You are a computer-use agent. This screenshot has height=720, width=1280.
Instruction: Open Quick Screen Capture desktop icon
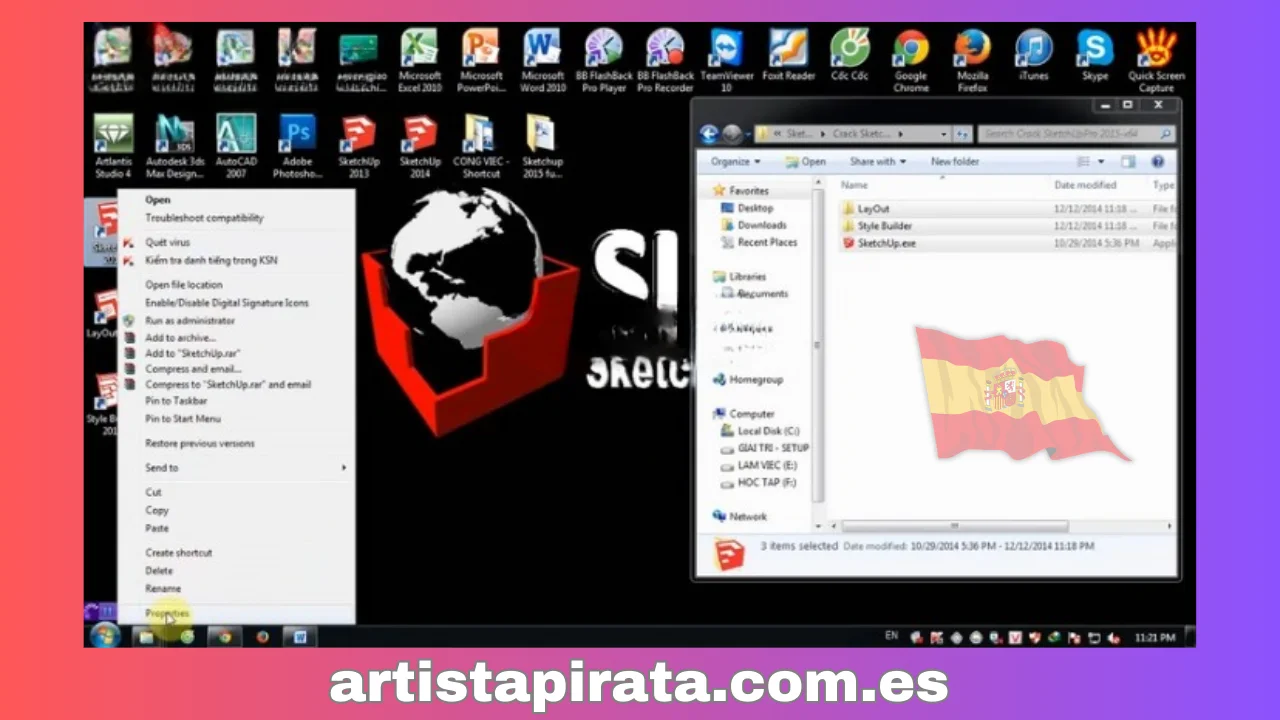pos(1156,60)
